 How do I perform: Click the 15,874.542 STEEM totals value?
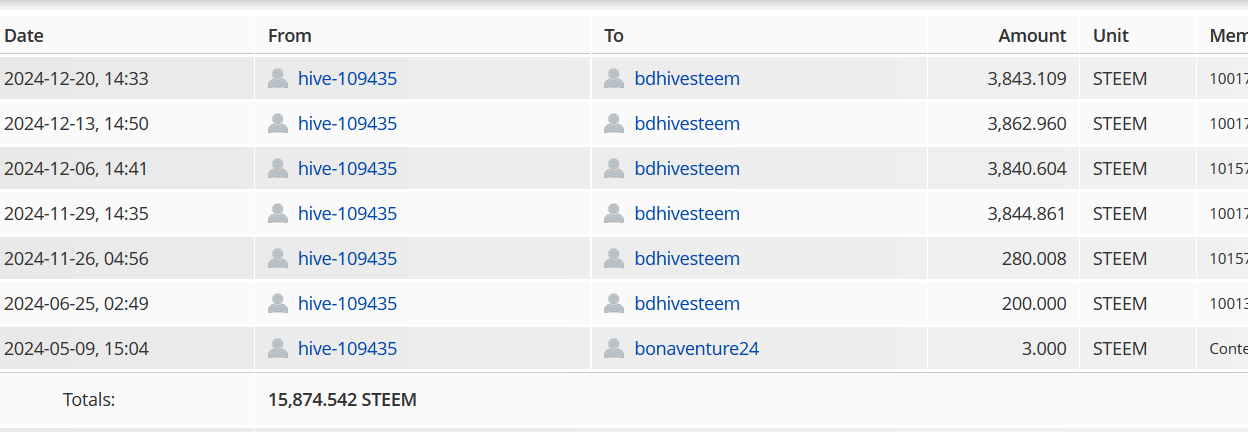point(342,400)
